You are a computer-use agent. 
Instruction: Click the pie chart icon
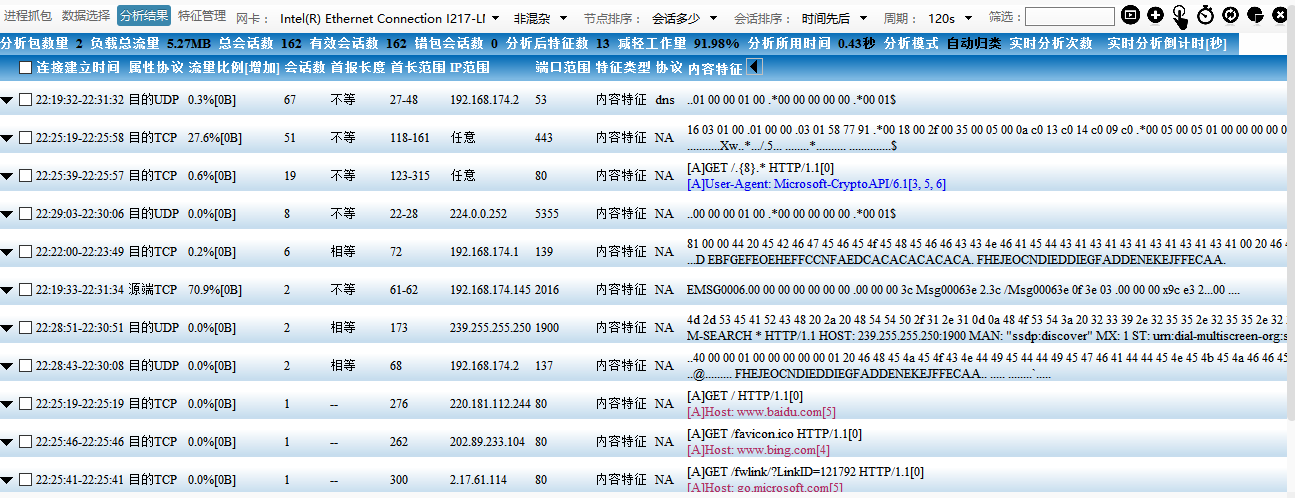click(1255, 15)
